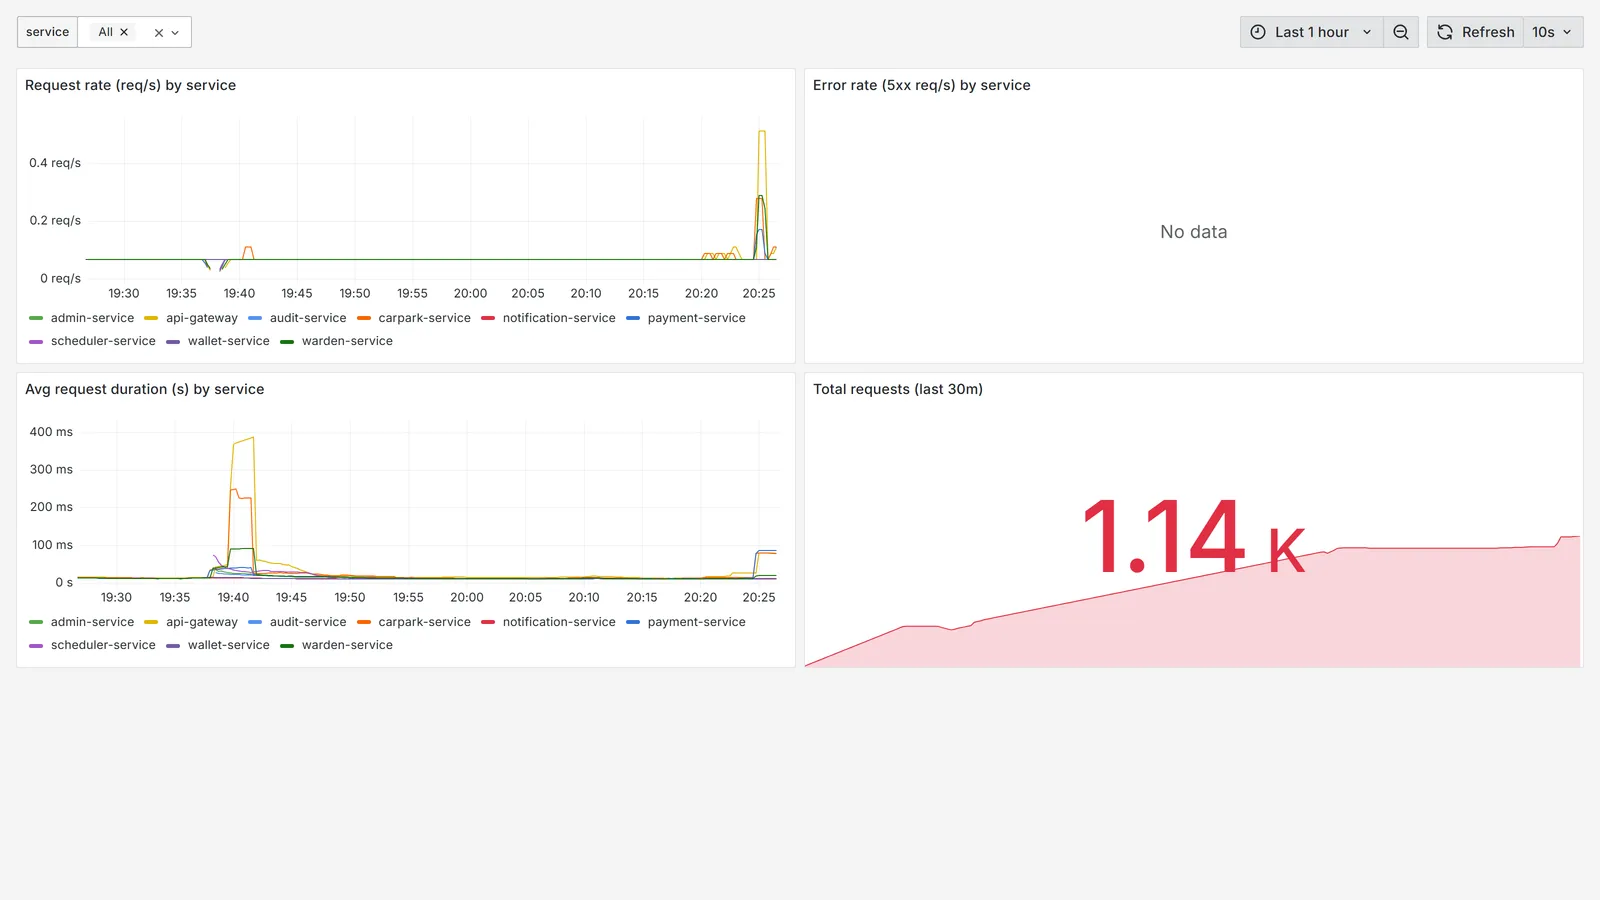Open the Last 1 hour time range picker
The width and height of the screenshot is (1600, 900).
coord(1312,32)
